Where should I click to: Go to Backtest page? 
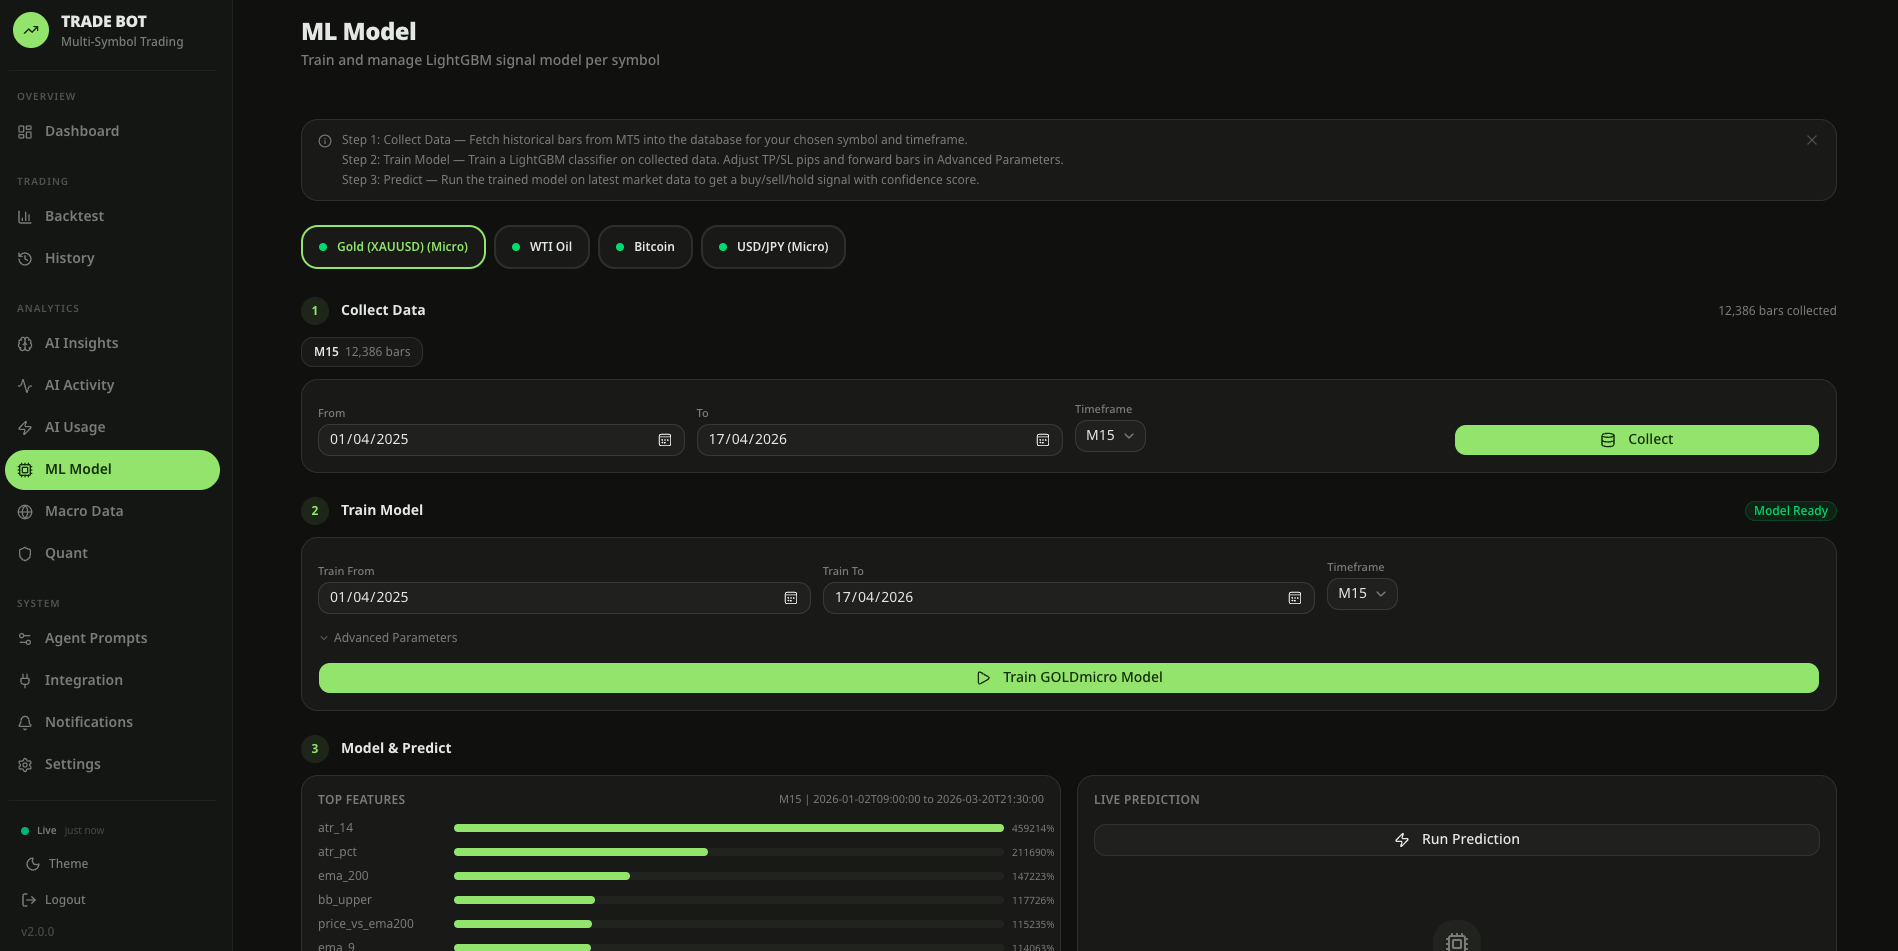[x=112, y=217]
